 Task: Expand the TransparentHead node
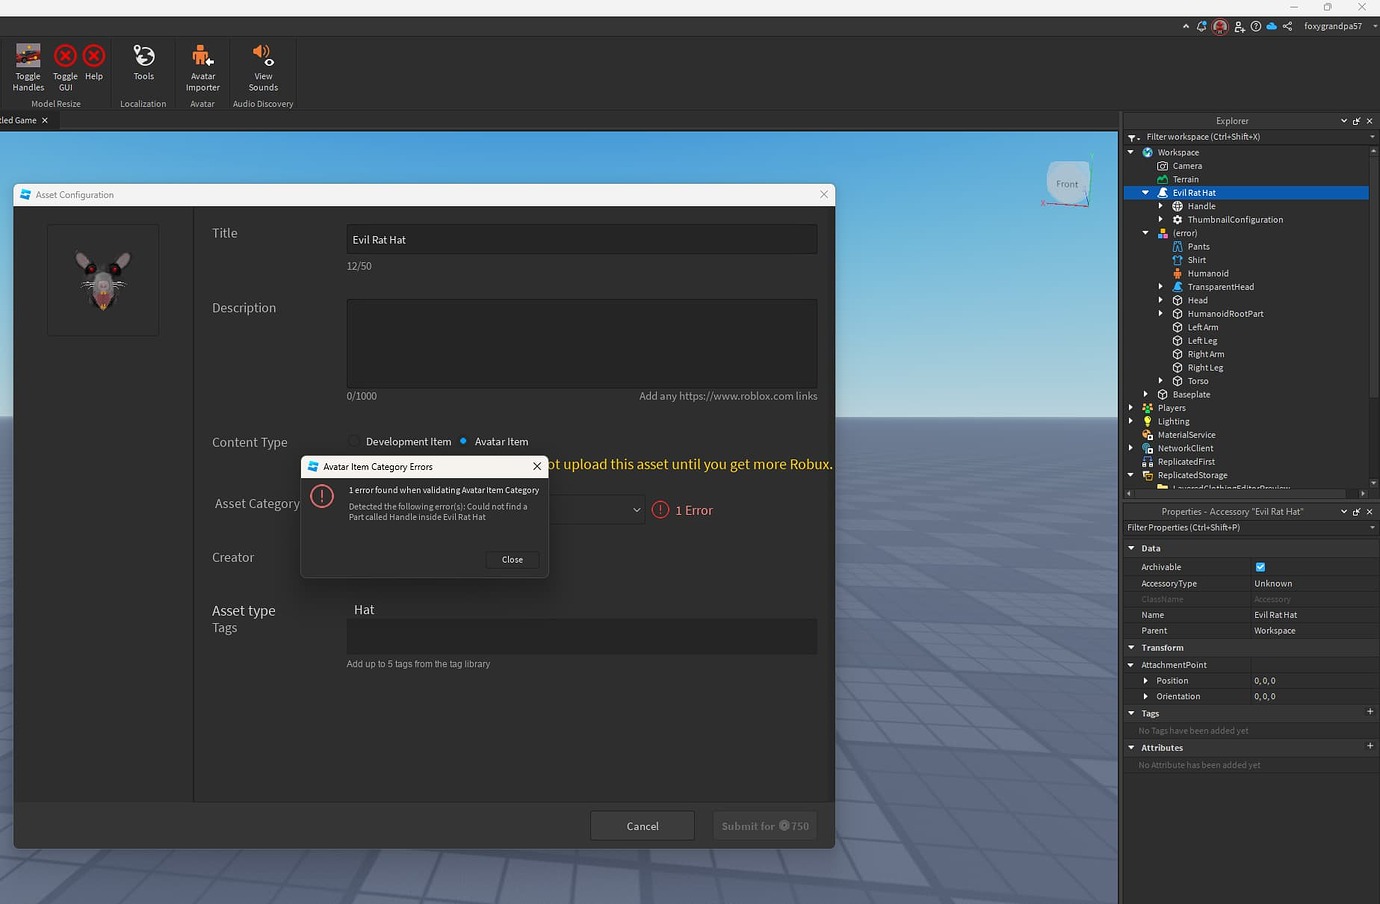pyautogui.click(x=1160, y=287)
